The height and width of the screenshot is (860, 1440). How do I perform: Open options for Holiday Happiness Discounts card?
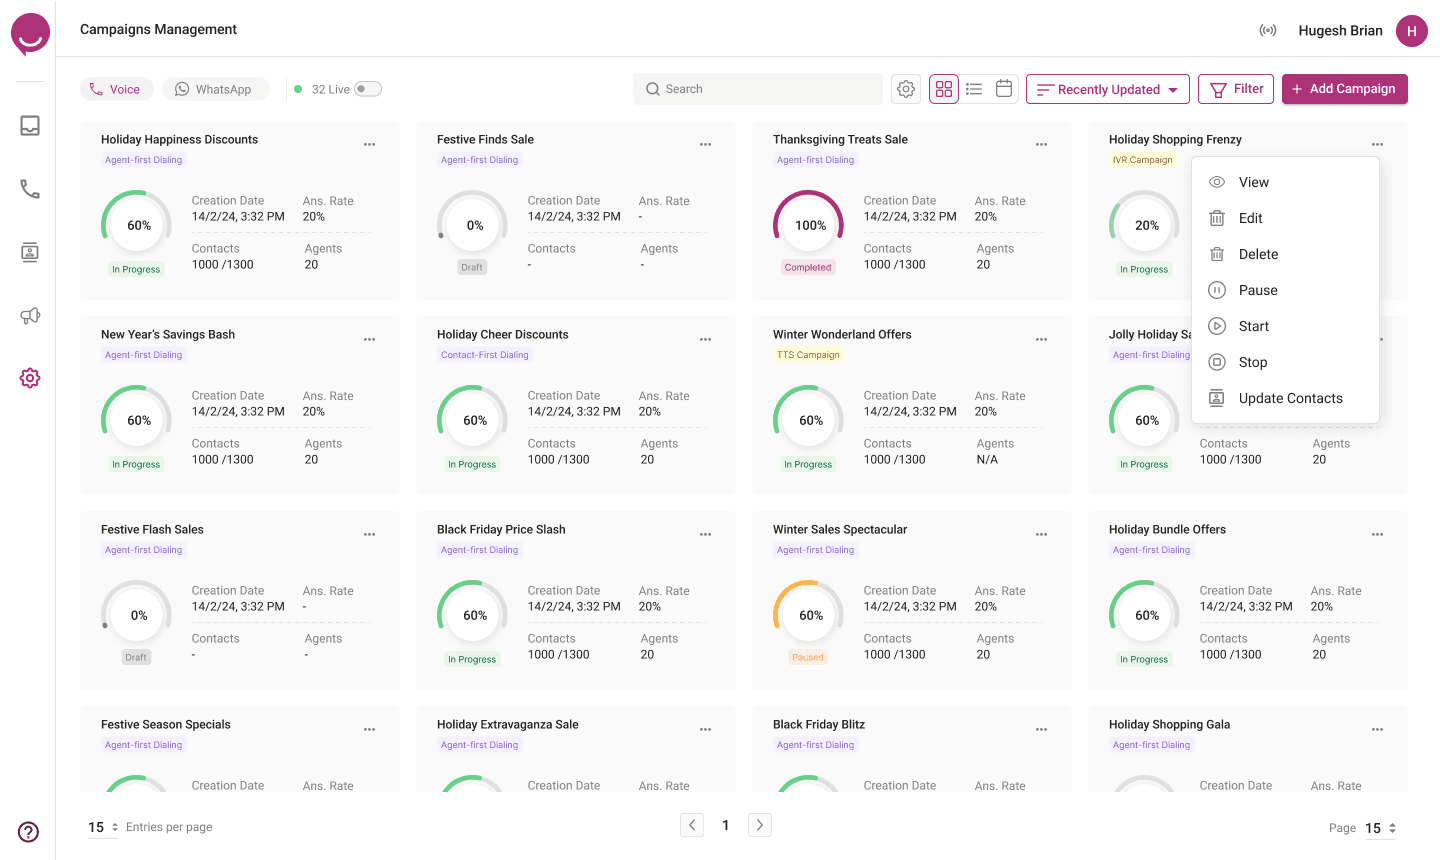[x=370, y=145]
